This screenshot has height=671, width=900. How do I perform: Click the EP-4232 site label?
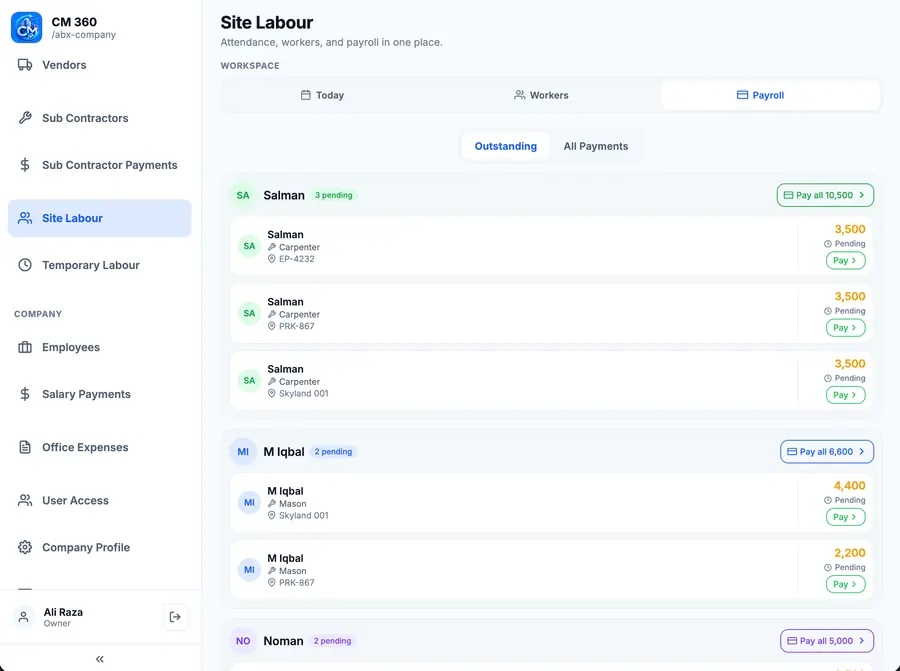click(297, 259)
